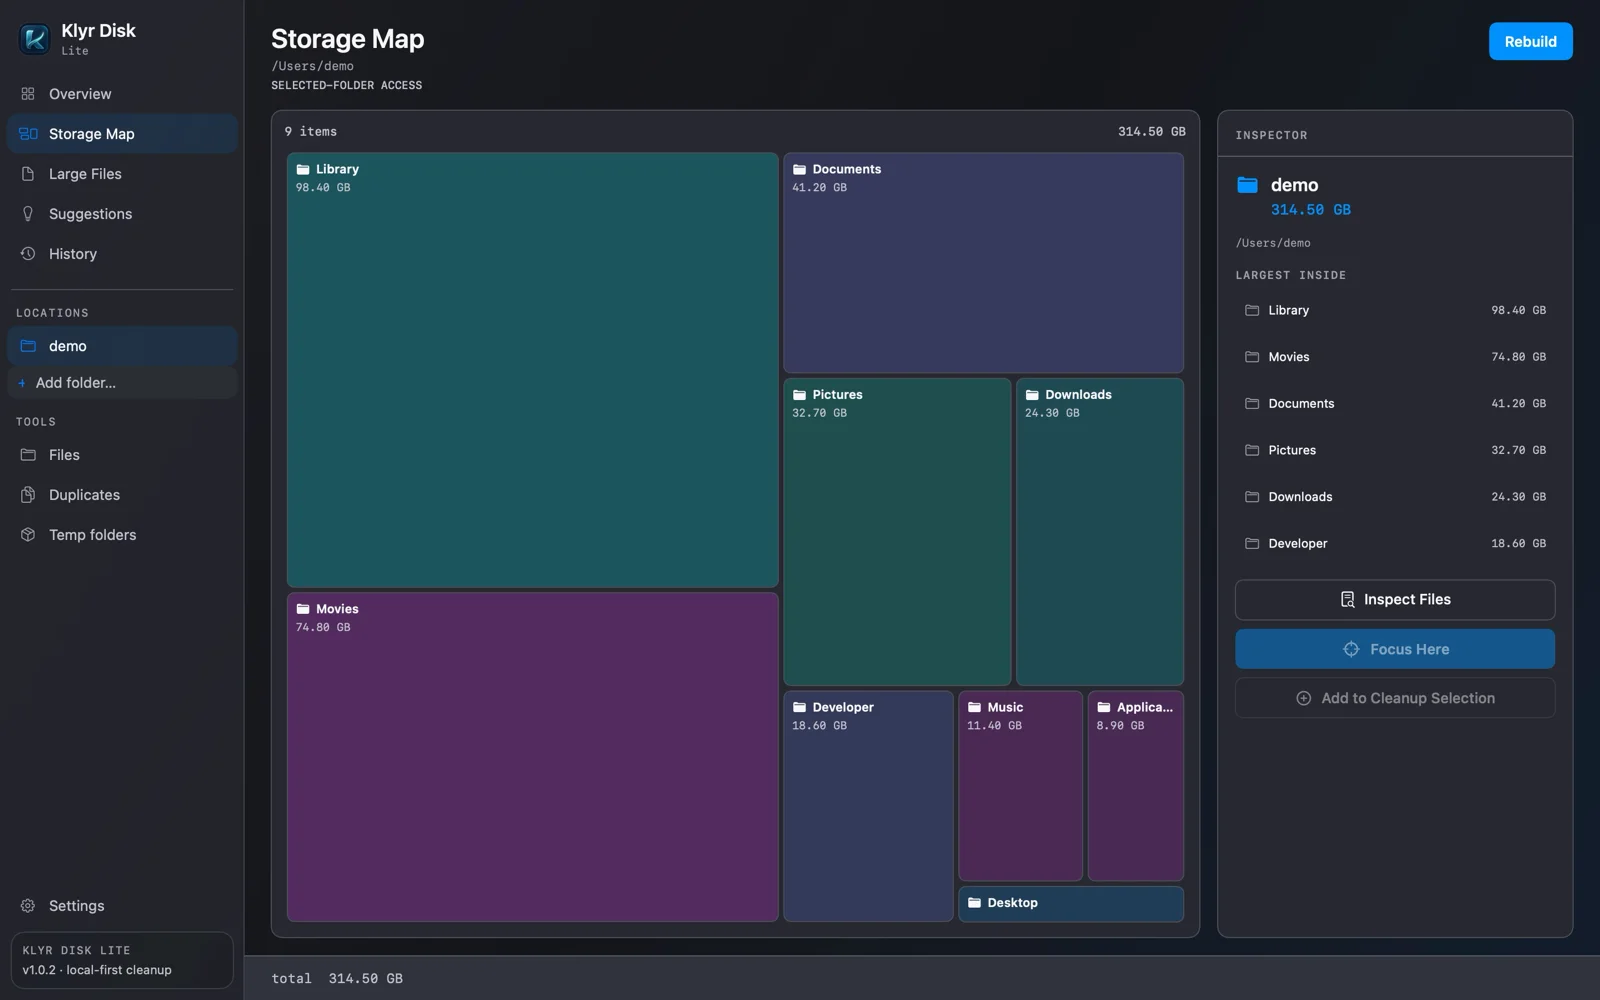Click the magnifier icon on Inspect Files
The image size is (1600, 1000).
(x=1348, y=600)
